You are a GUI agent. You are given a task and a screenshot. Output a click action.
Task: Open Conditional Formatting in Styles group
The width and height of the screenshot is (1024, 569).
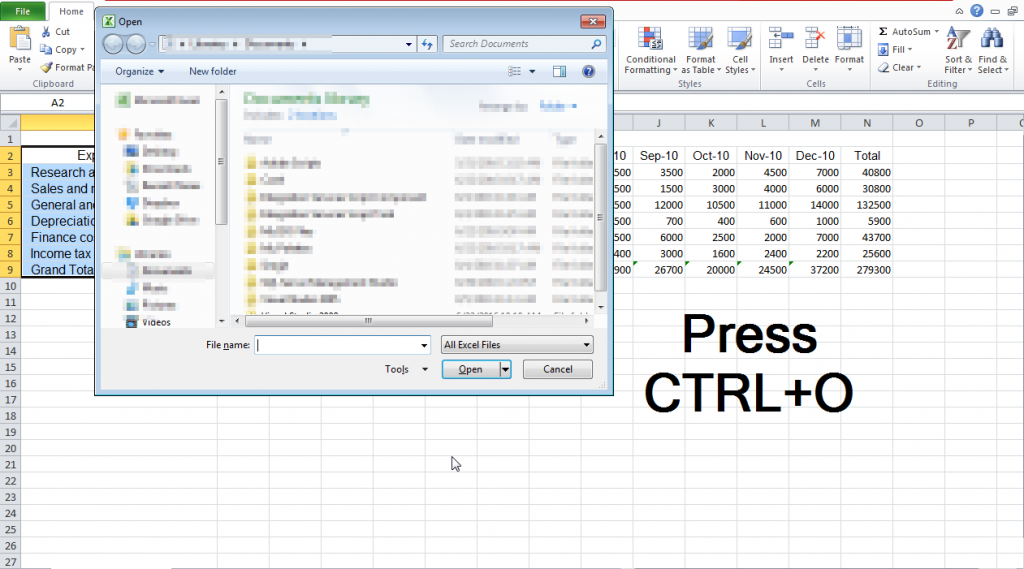coord(650,51)
